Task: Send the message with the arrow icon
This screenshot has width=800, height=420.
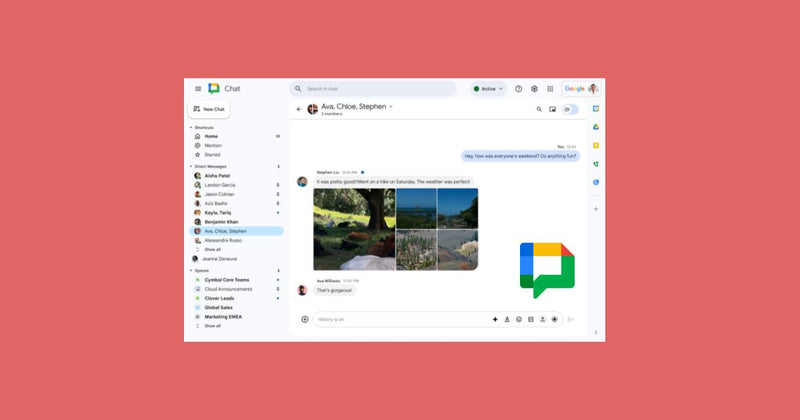Action: (571, 319)
